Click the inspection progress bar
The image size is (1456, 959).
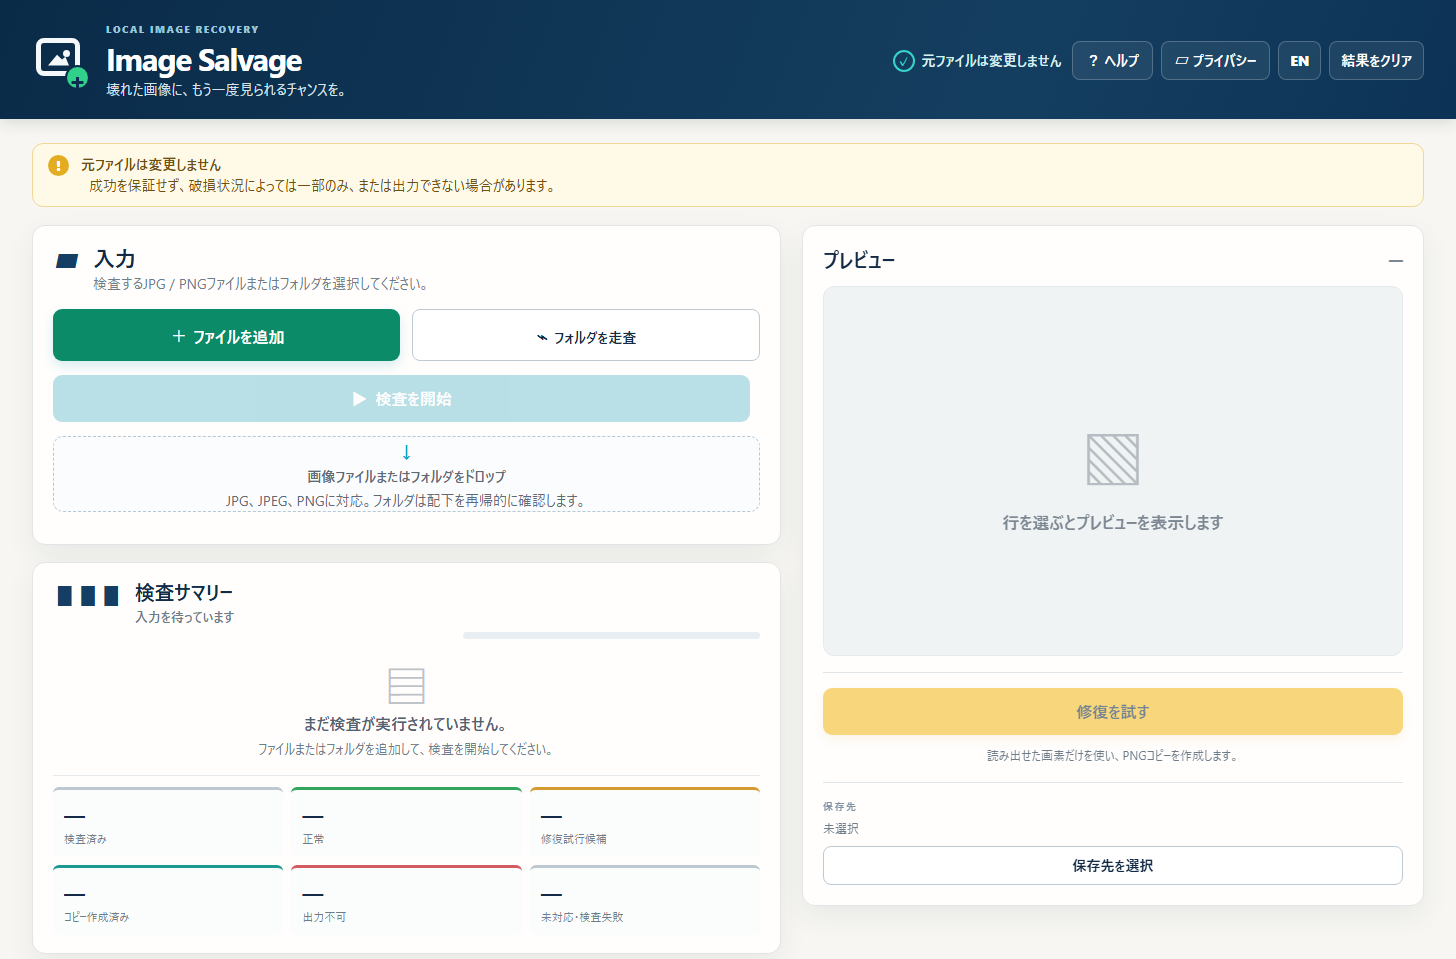click(611, 635)
